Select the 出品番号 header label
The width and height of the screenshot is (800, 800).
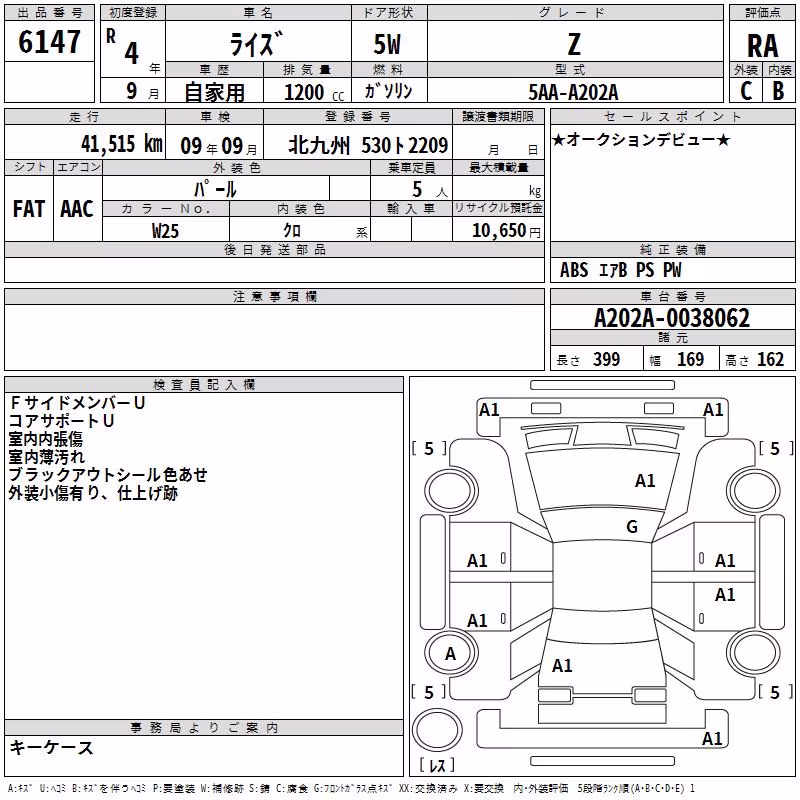pyautogui.click(x=49, y=13)
